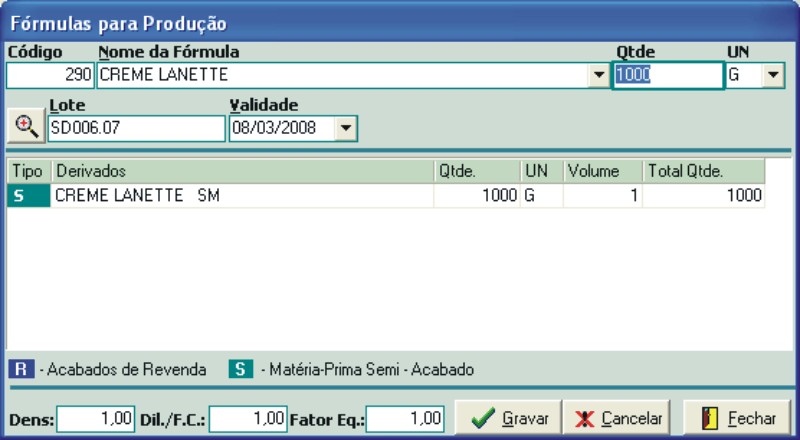The image size is (800, 440).
Task: Click the Volume cell showing 1
Action: [x=603, y=195]
